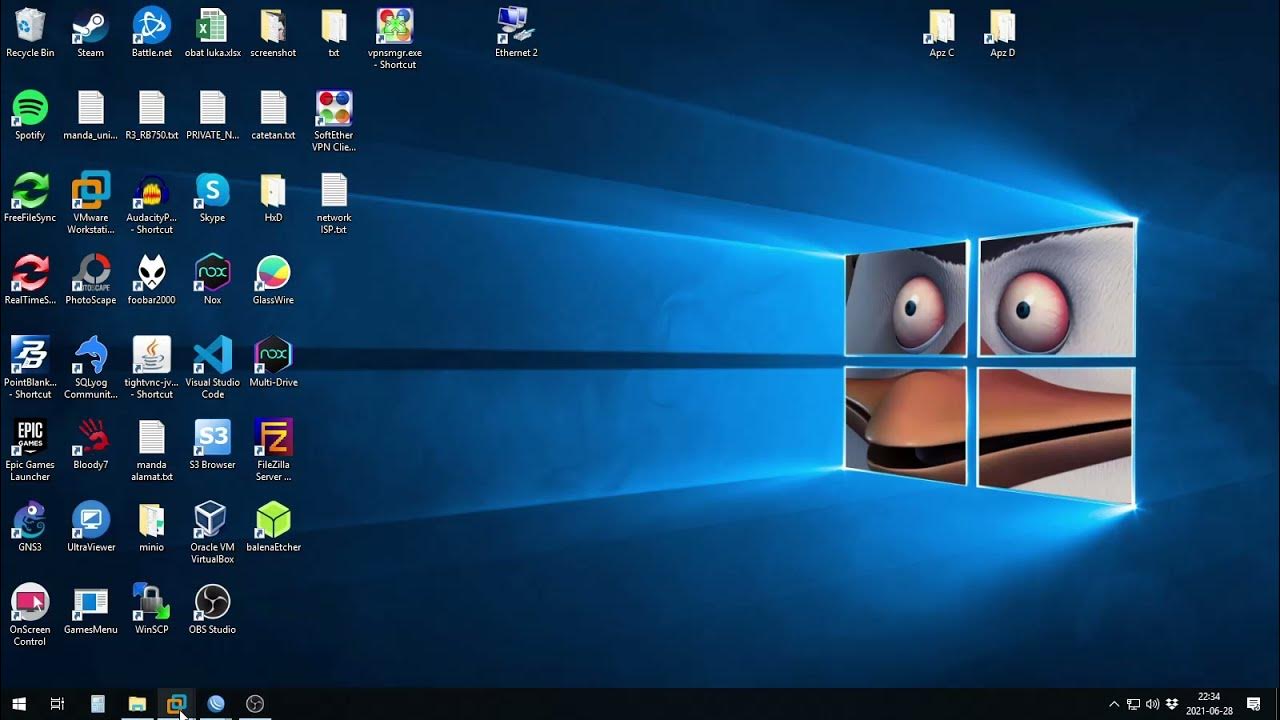Show hidden system tray icons
1280x720 pixels.
pyautogui.click(x=1114, y=704)
